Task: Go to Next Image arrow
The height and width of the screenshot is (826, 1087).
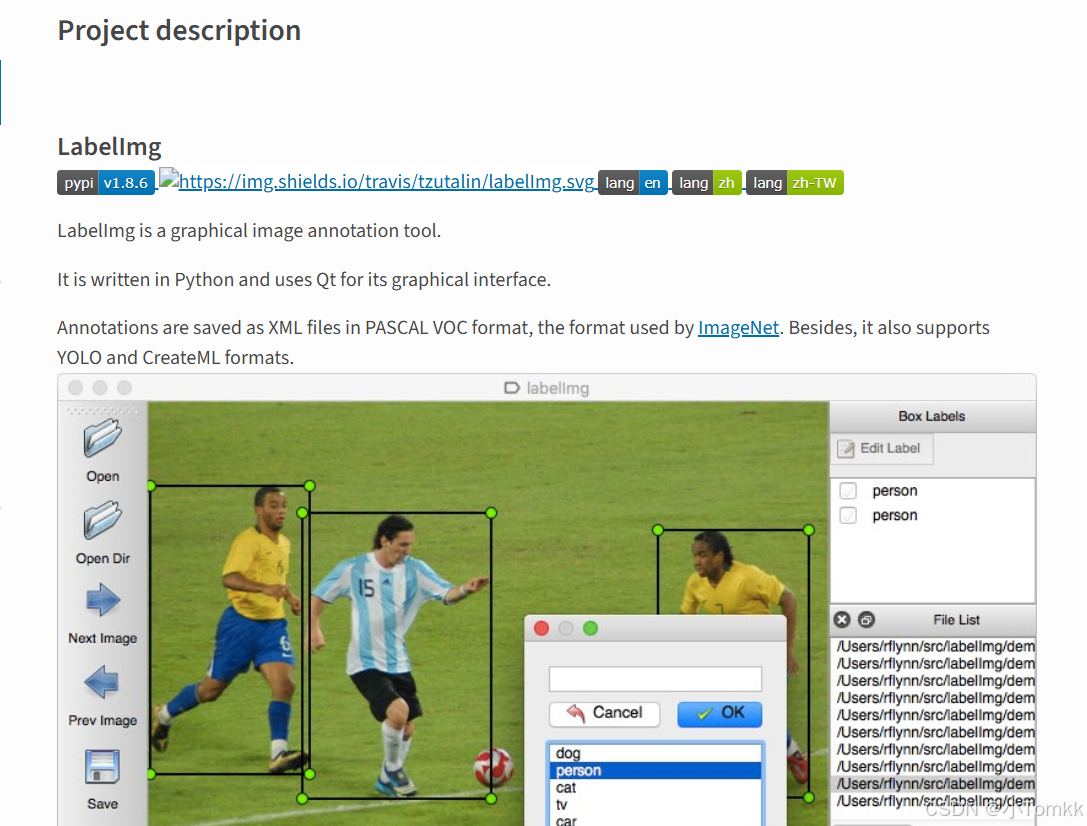Action: tap(103, 600)
